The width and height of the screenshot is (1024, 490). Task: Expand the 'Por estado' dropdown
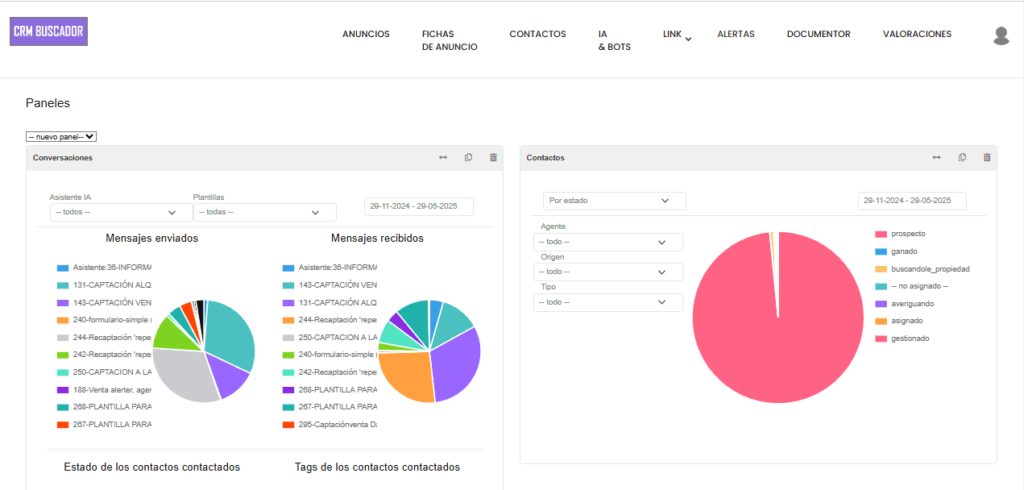[x=614, y=201]
